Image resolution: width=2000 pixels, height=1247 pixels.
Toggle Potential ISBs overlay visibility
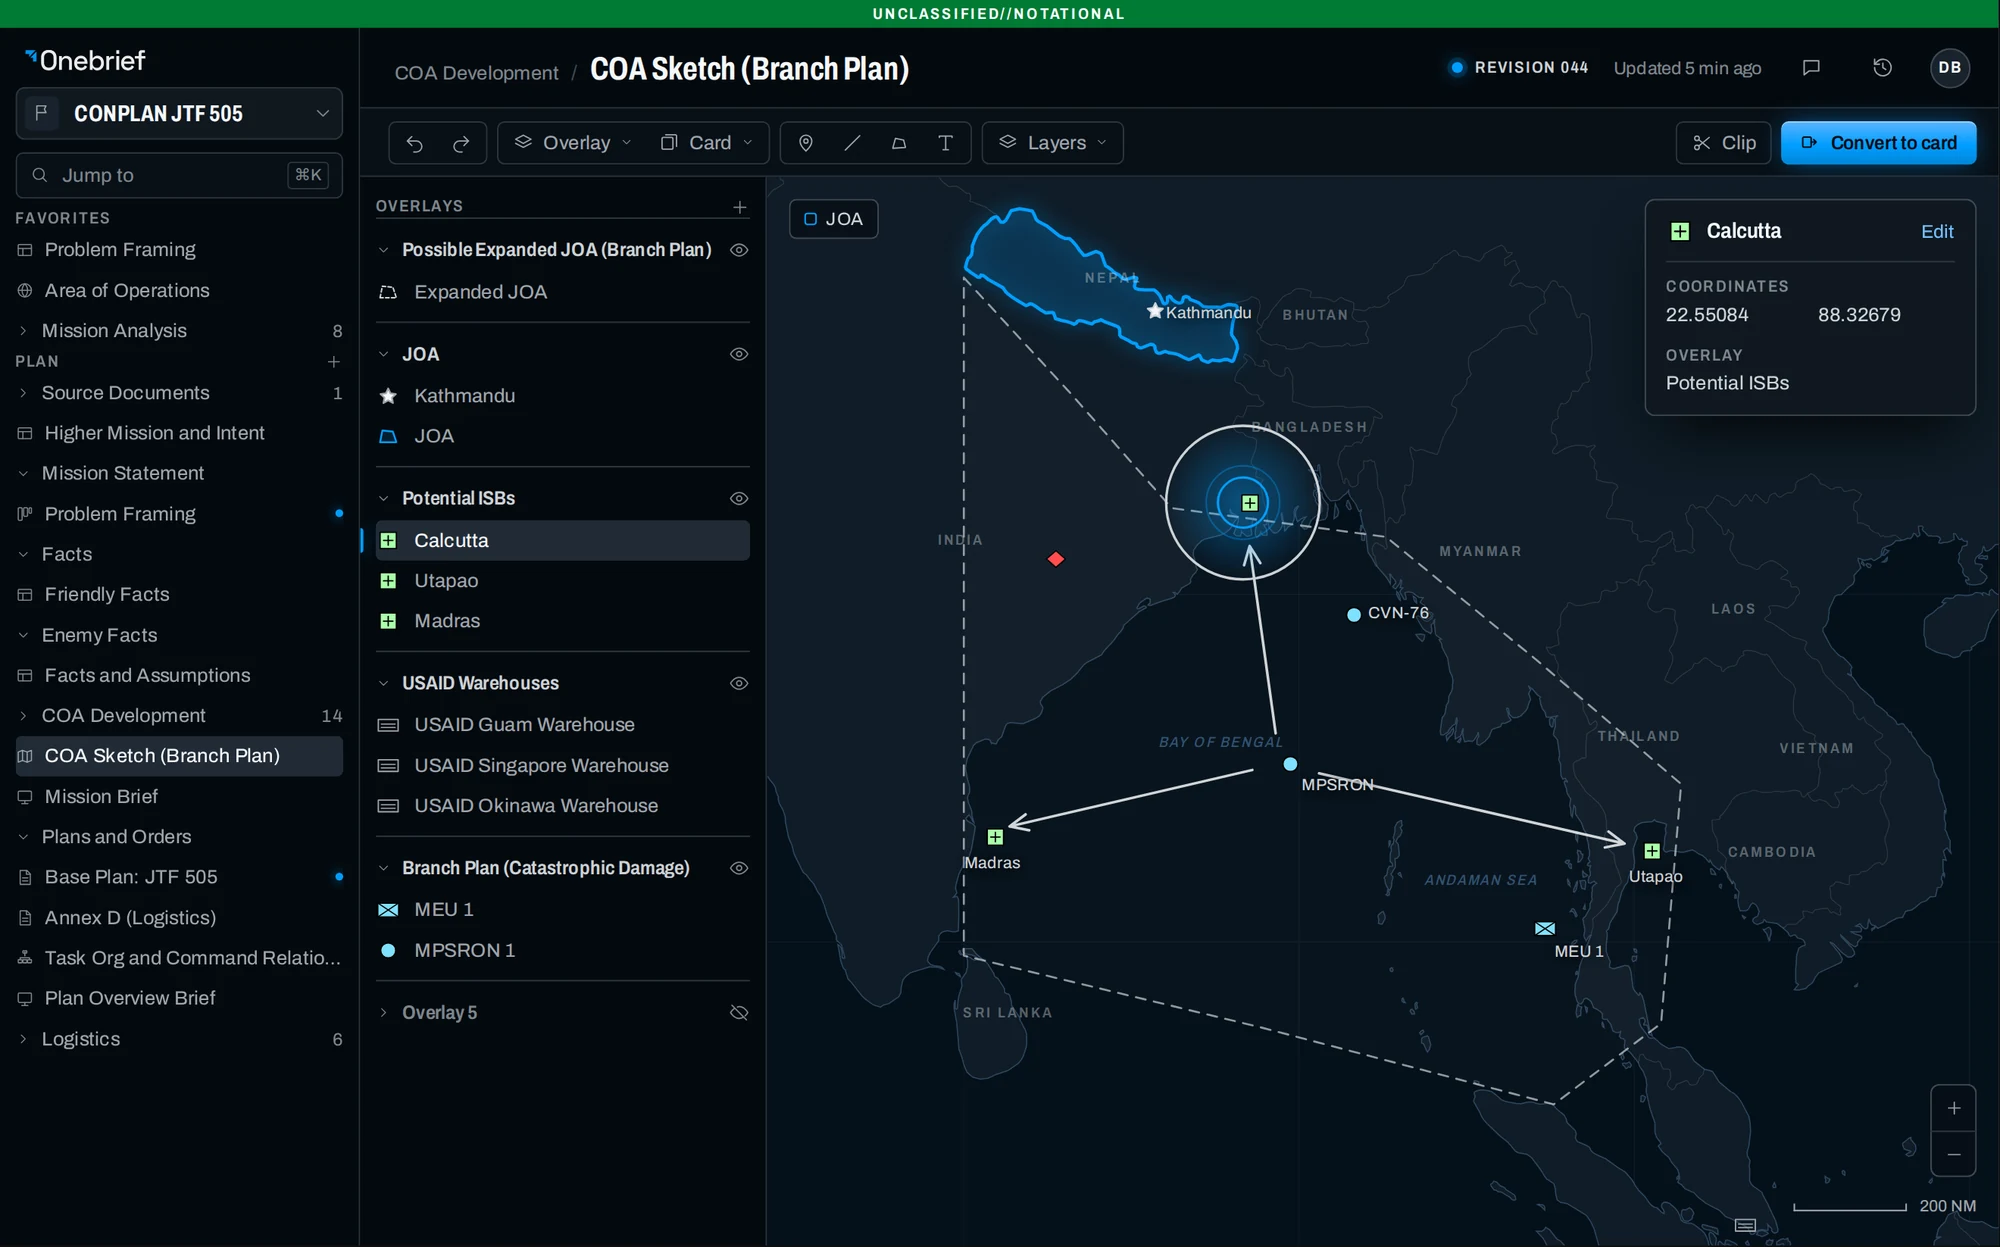point(739,498)
